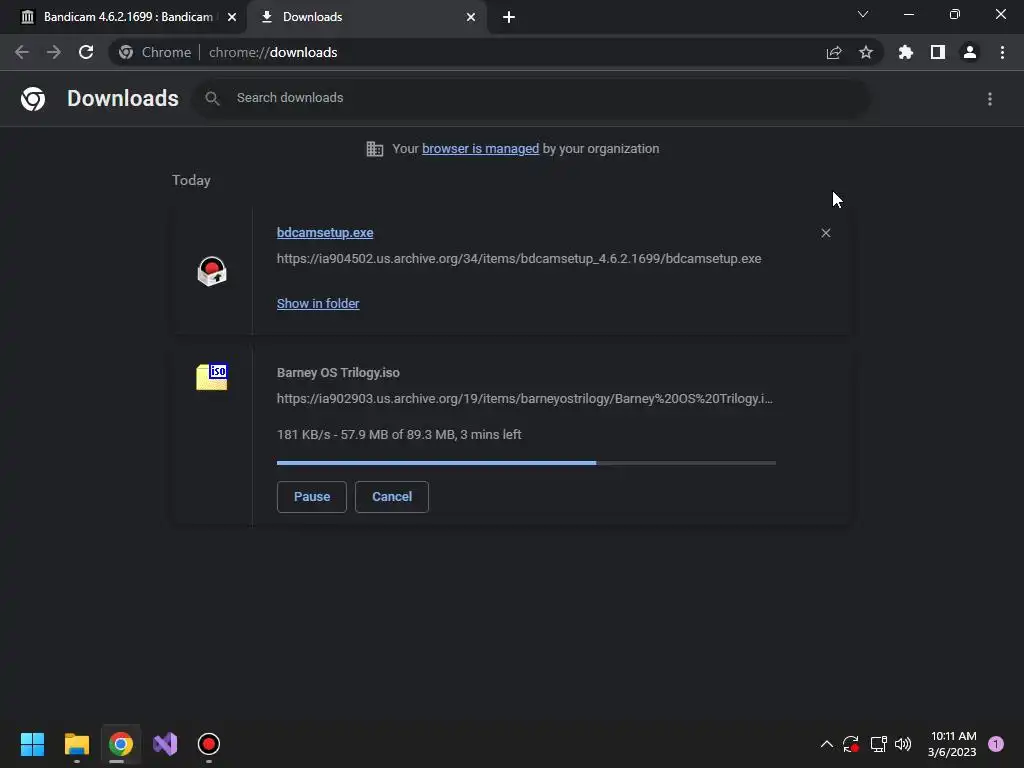Select the Downloads tab
1024x768 pixels.
click(367, 17)
